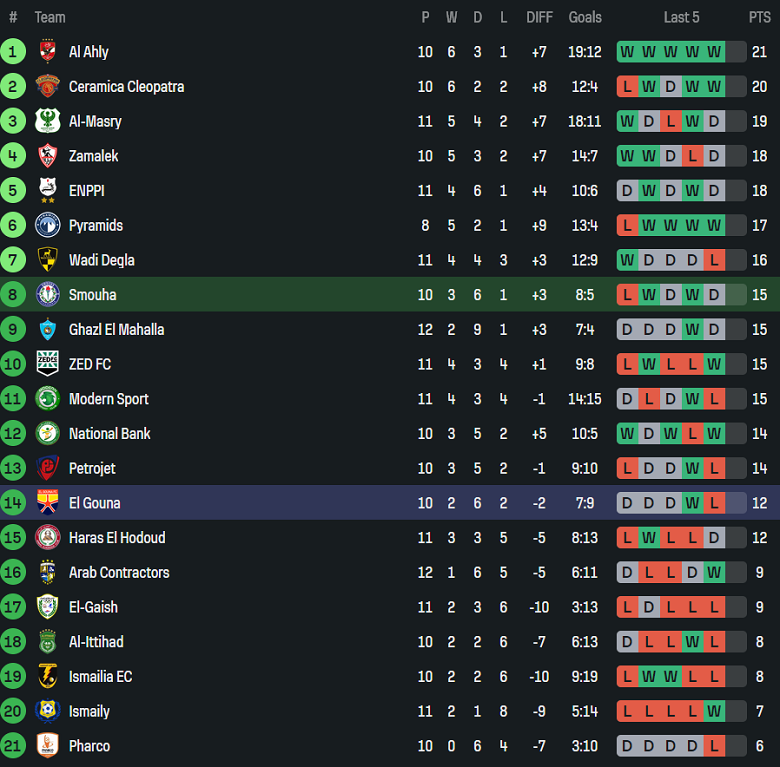
Task: Click the Last 5 column header
Action: point(681,17)
